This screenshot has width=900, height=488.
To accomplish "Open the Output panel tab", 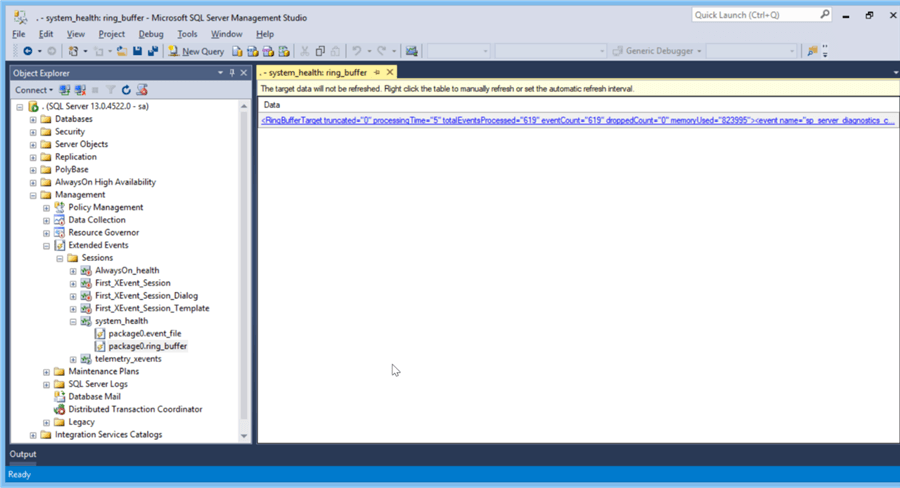I will click(23, 454).
